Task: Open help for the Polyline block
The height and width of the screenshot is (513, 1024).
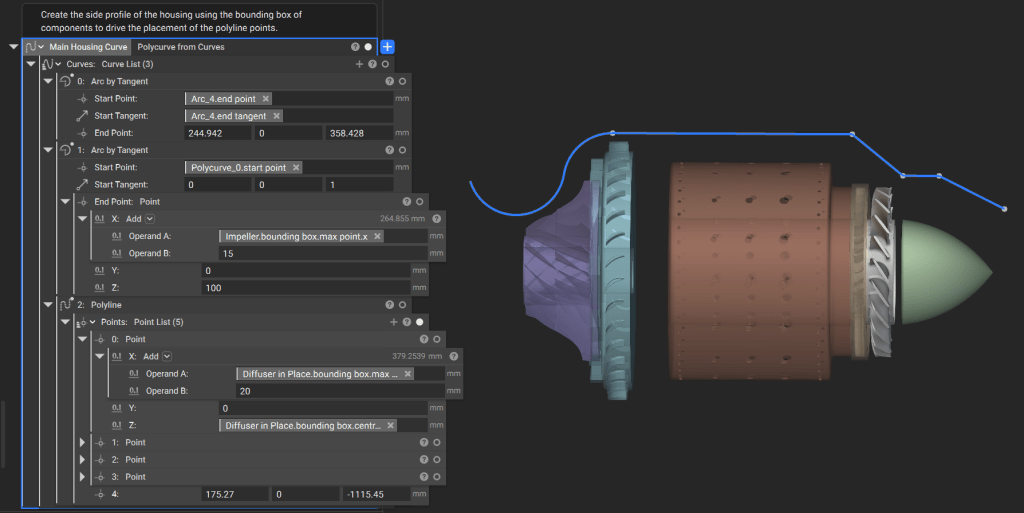Action: 390,304
